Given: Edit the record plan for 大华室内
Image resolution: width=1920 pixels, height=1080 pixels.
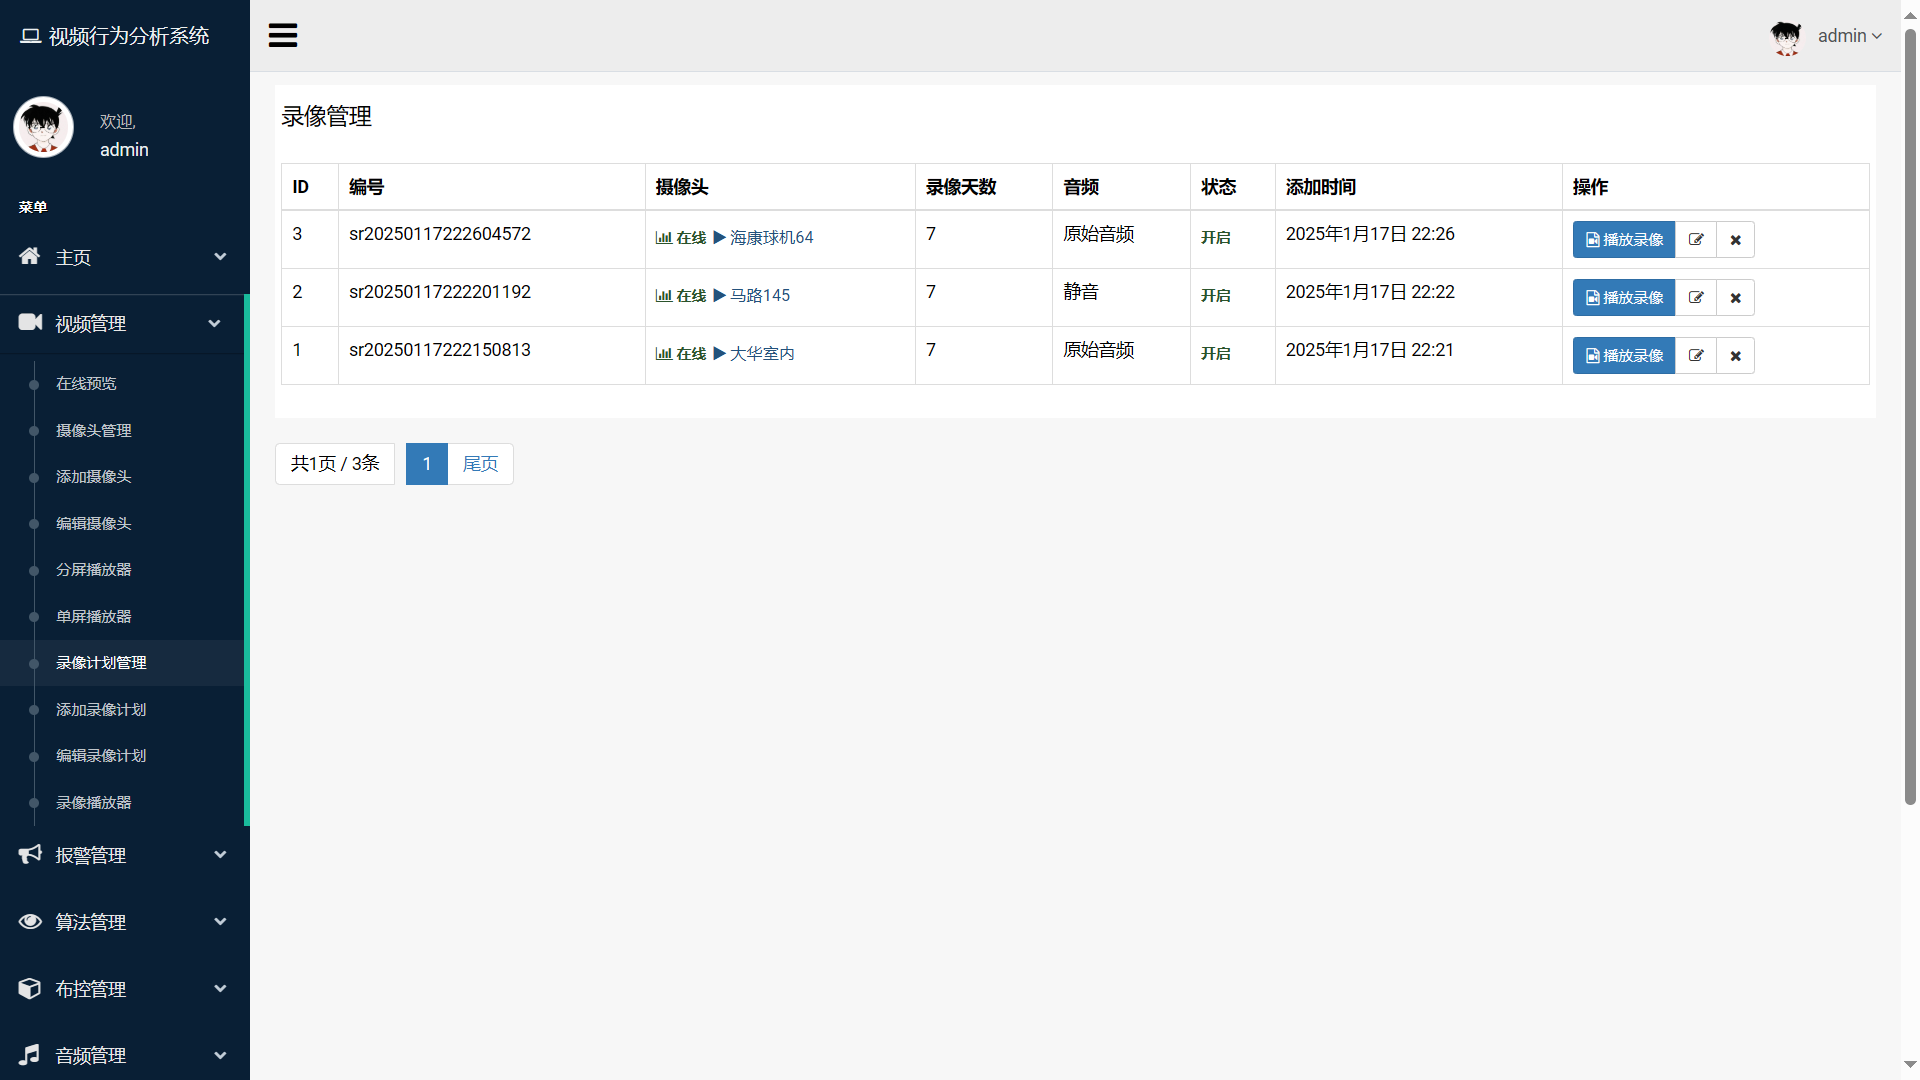Looking at the screenshot, I should 1696,356.
